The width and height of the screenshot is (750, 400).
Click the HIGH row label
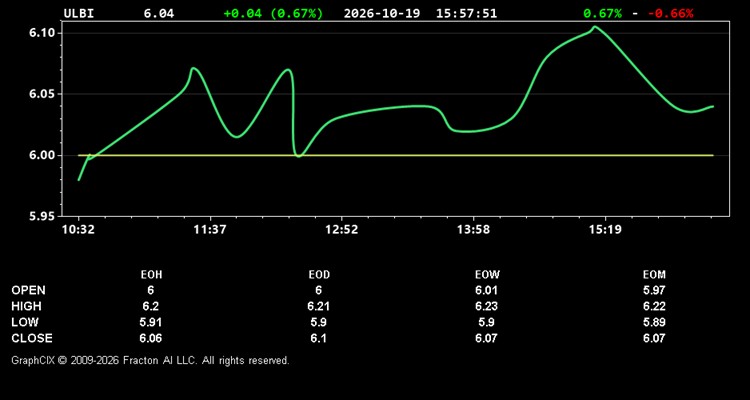[x=26, y=306]
